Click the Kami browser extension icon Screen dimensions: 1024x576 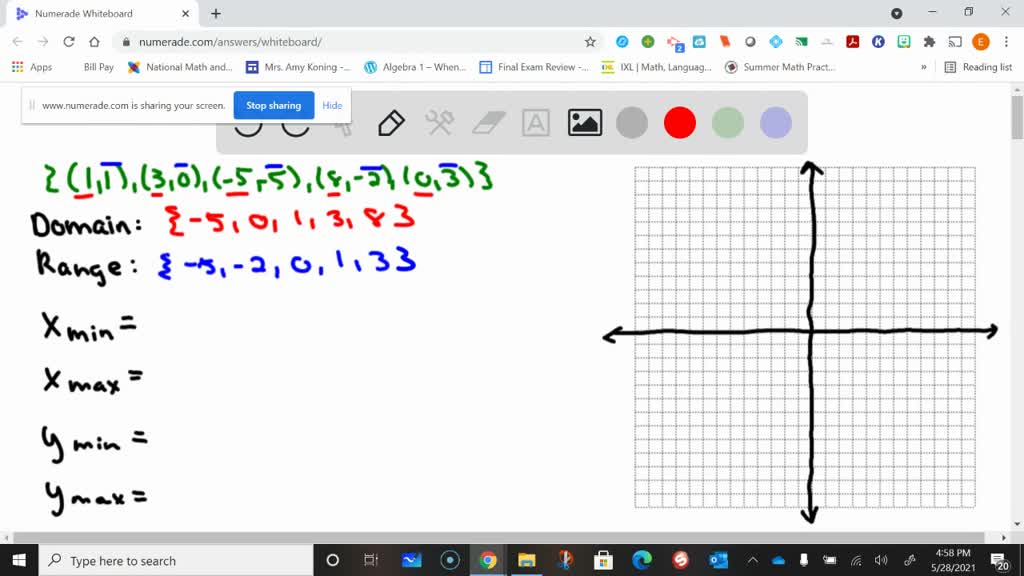click(878, 42)
